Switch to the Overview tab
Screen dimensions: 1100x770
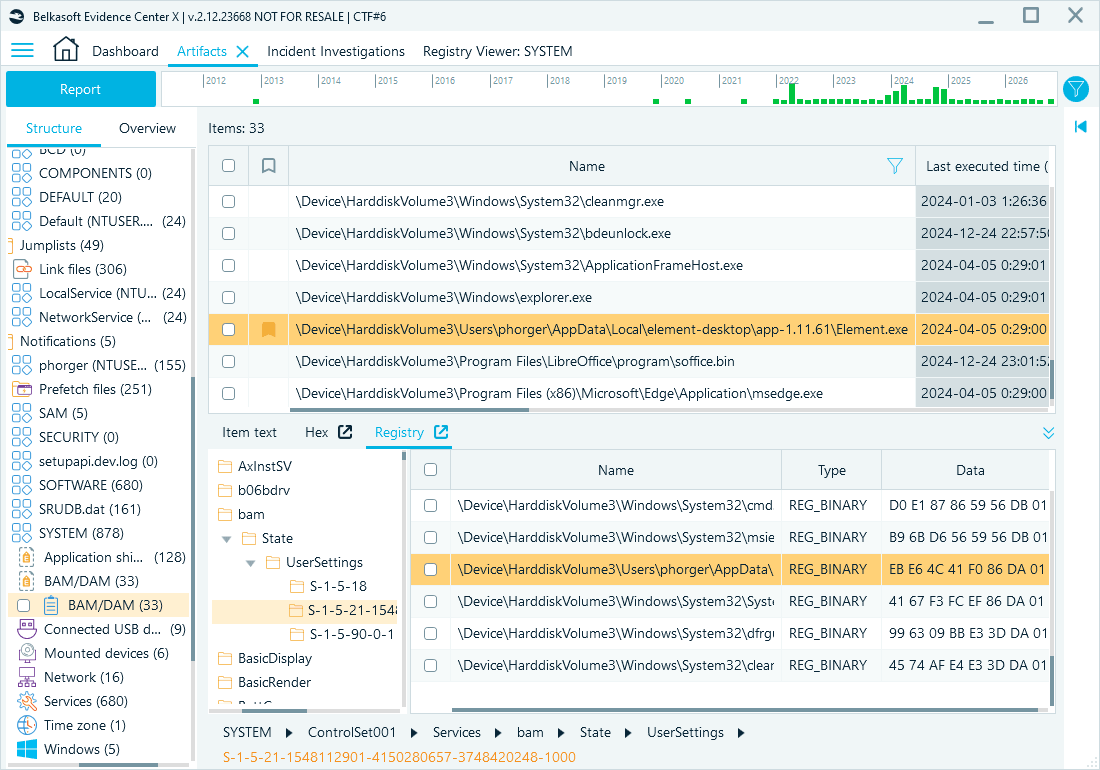pos(147,128)
